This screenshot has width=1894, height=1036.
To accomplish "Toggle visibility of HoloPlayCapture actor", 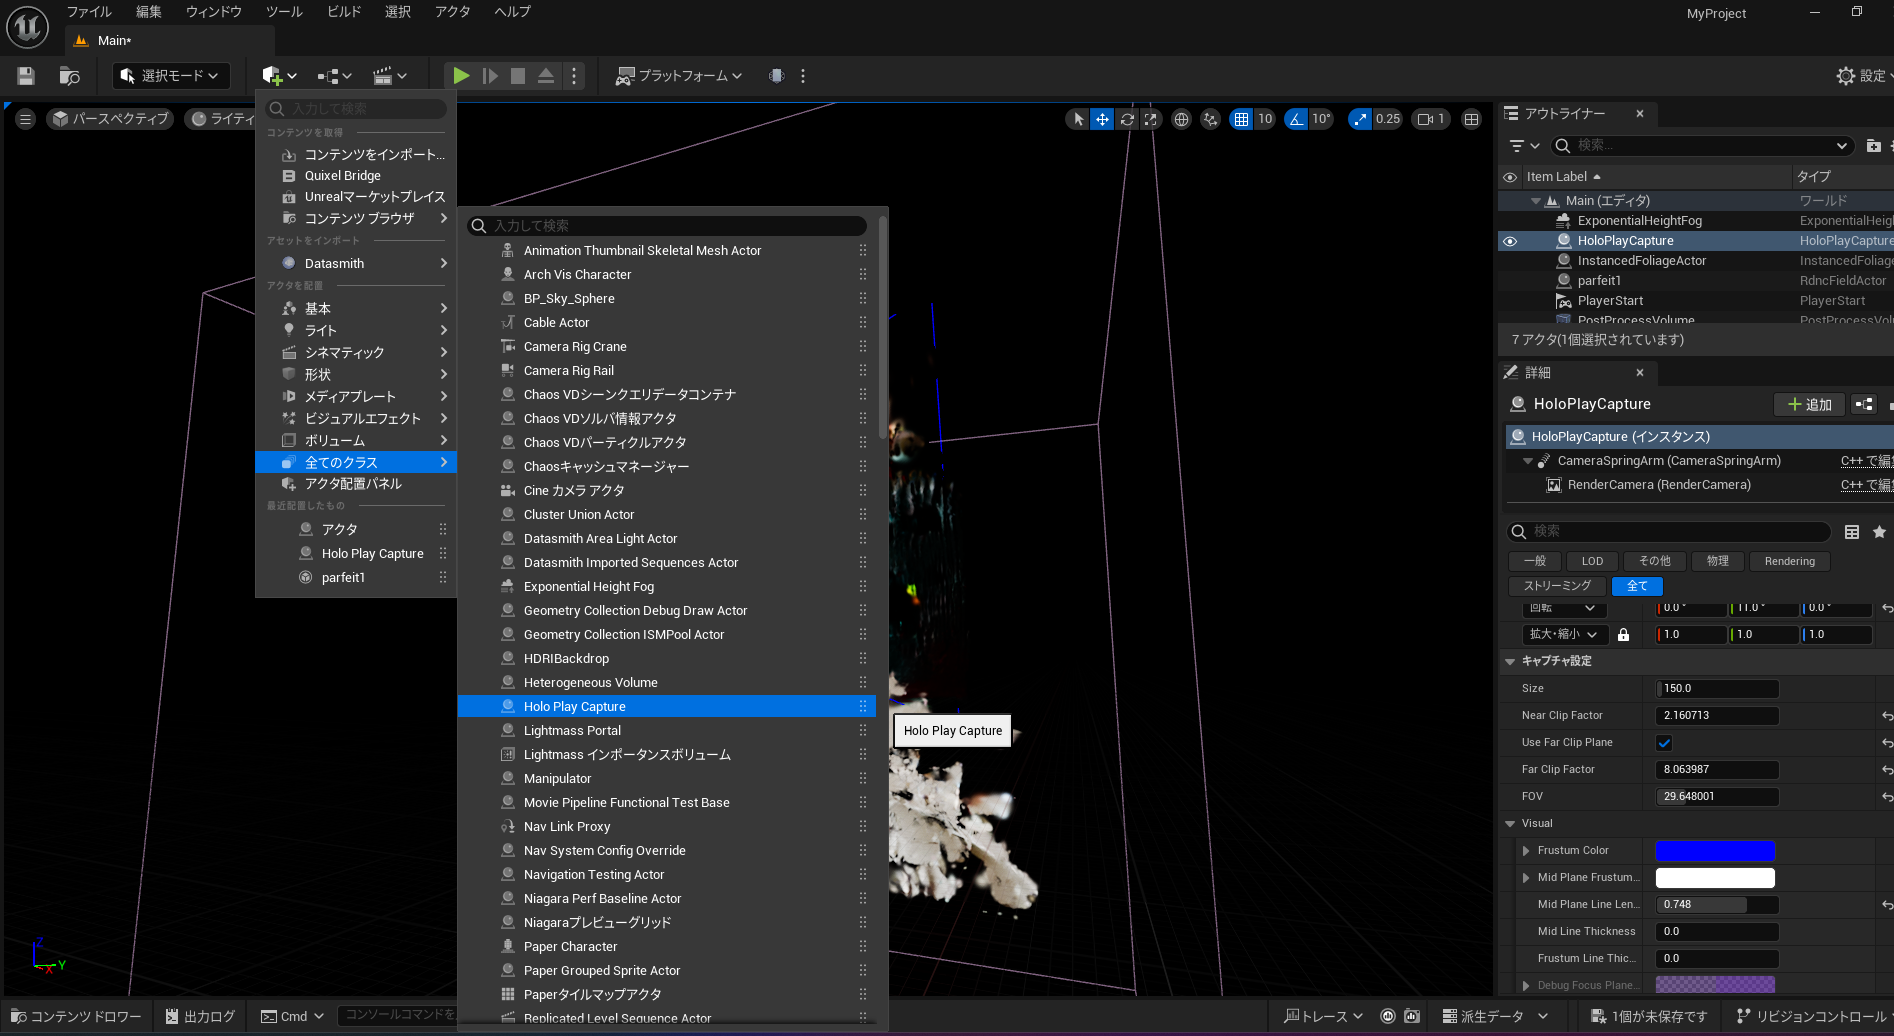I will coord(1510,241).
